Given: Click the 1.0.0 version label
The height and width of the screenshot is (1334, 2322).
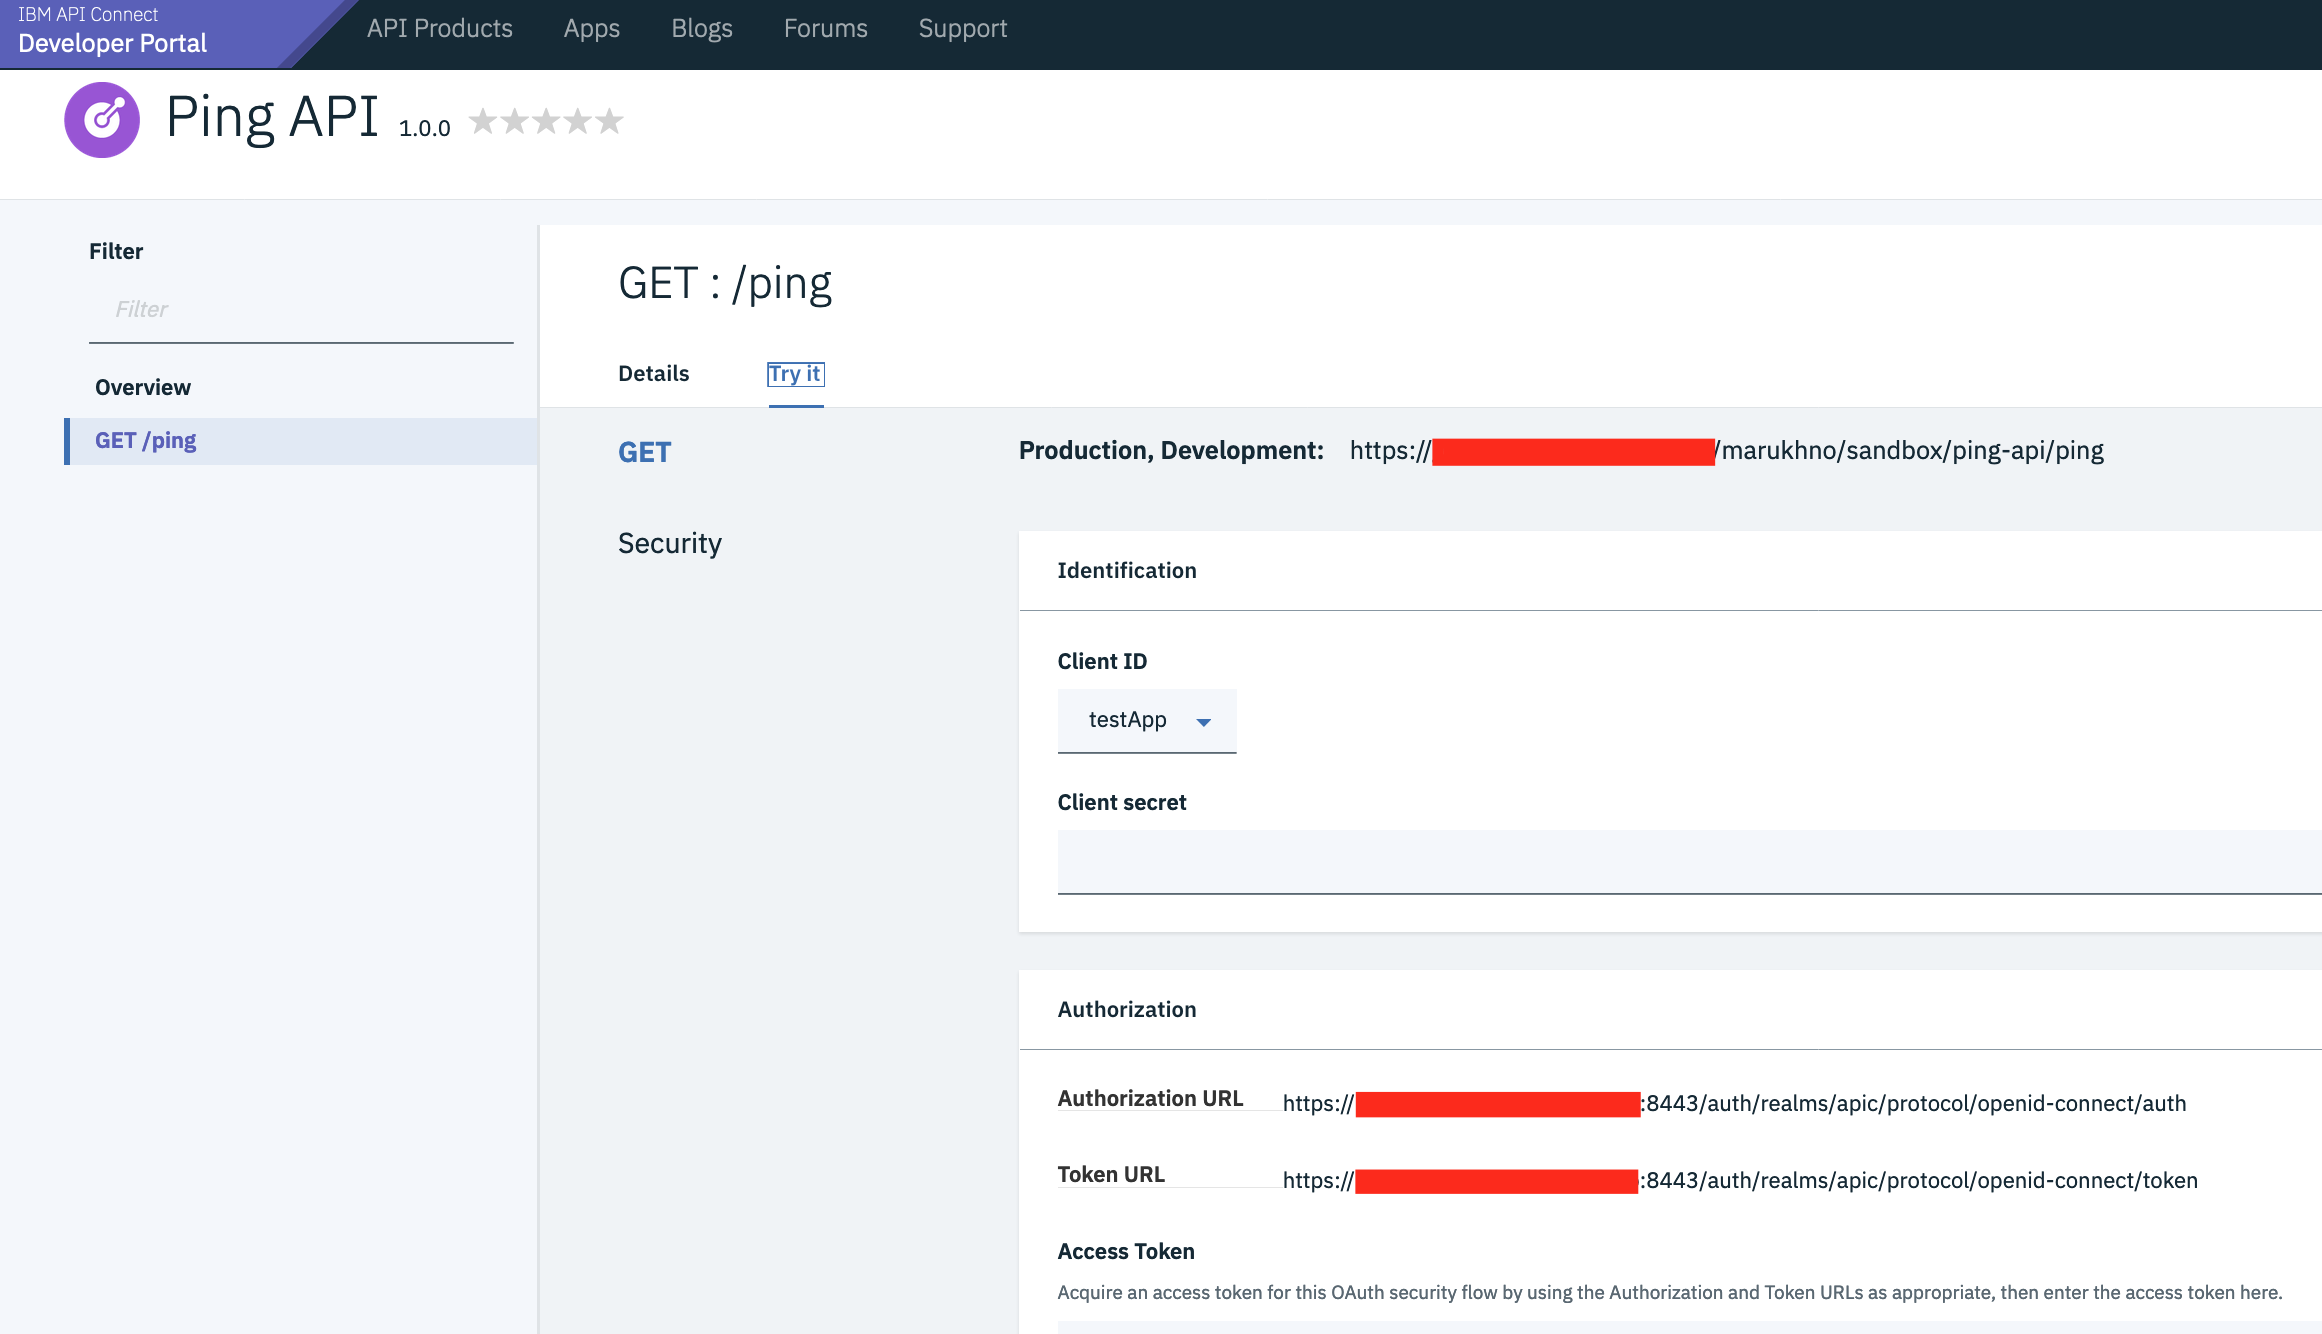Looking at the screenshot, I should pos(425,128).
